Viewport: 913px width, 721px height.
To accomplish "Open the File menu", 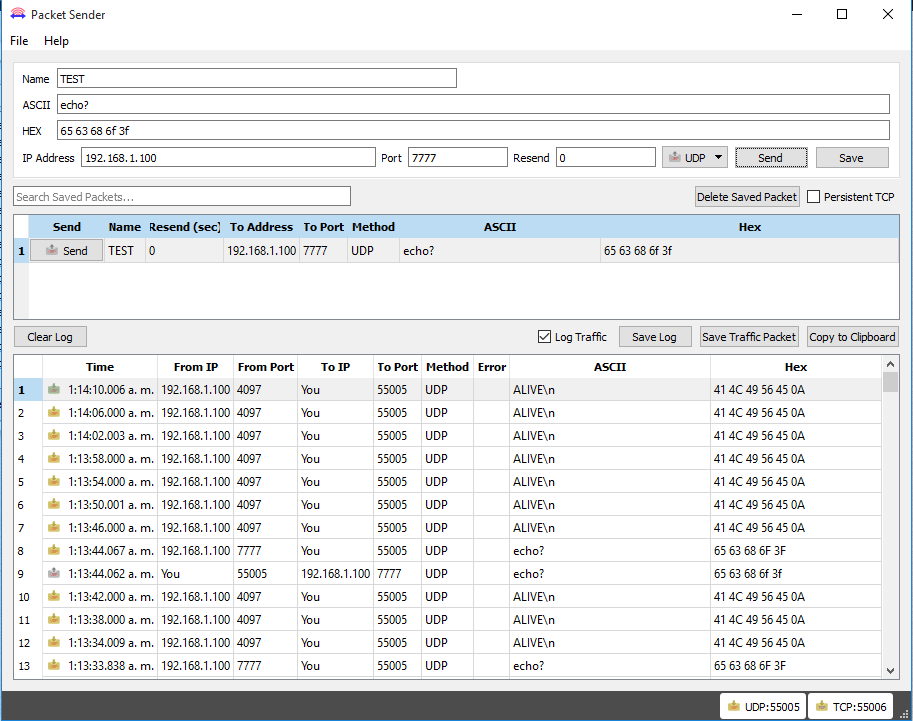I will point(19,41).
